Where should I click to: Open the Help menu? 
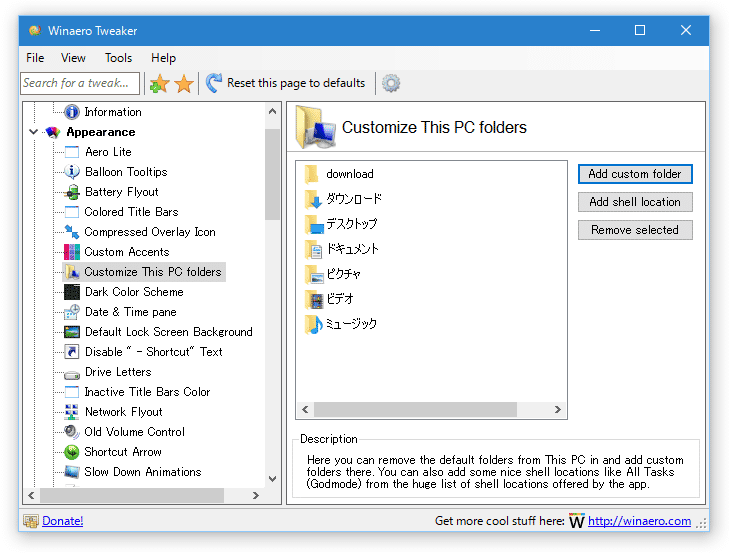163,58
